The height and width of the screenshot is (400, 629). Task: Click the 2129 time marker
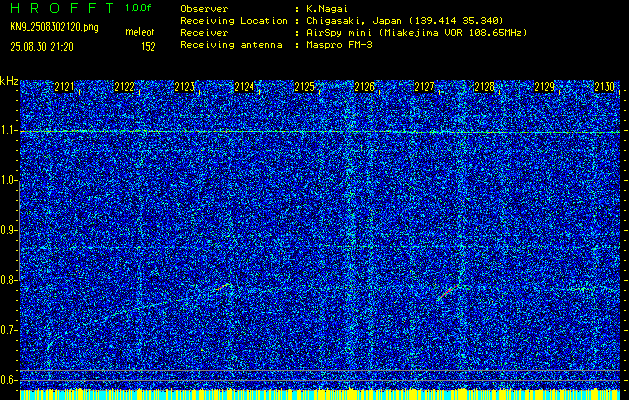click(545, 87)
